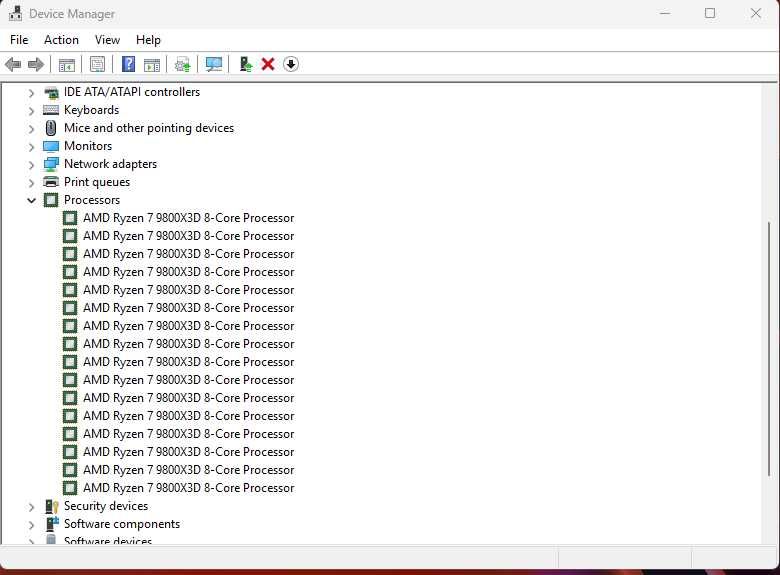Expand IDE ATA/ATAPI controllers node
Viewport: 780px width, 575px height.
31,93
